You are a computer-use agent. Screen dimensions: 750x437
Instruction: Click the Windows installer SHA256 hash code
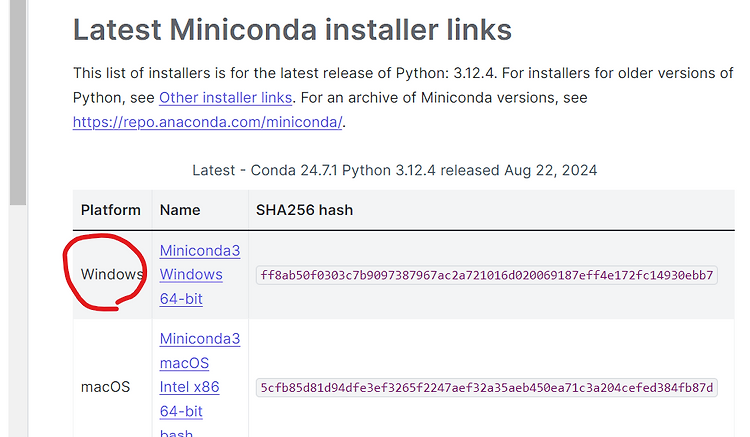486,275
